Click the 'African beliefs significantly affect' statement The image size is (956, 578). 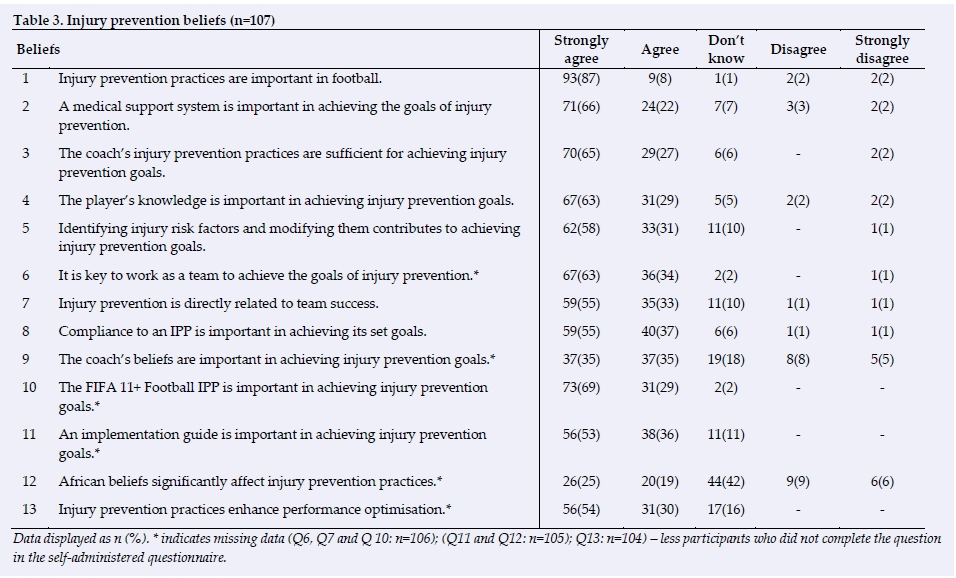(250, 482)
